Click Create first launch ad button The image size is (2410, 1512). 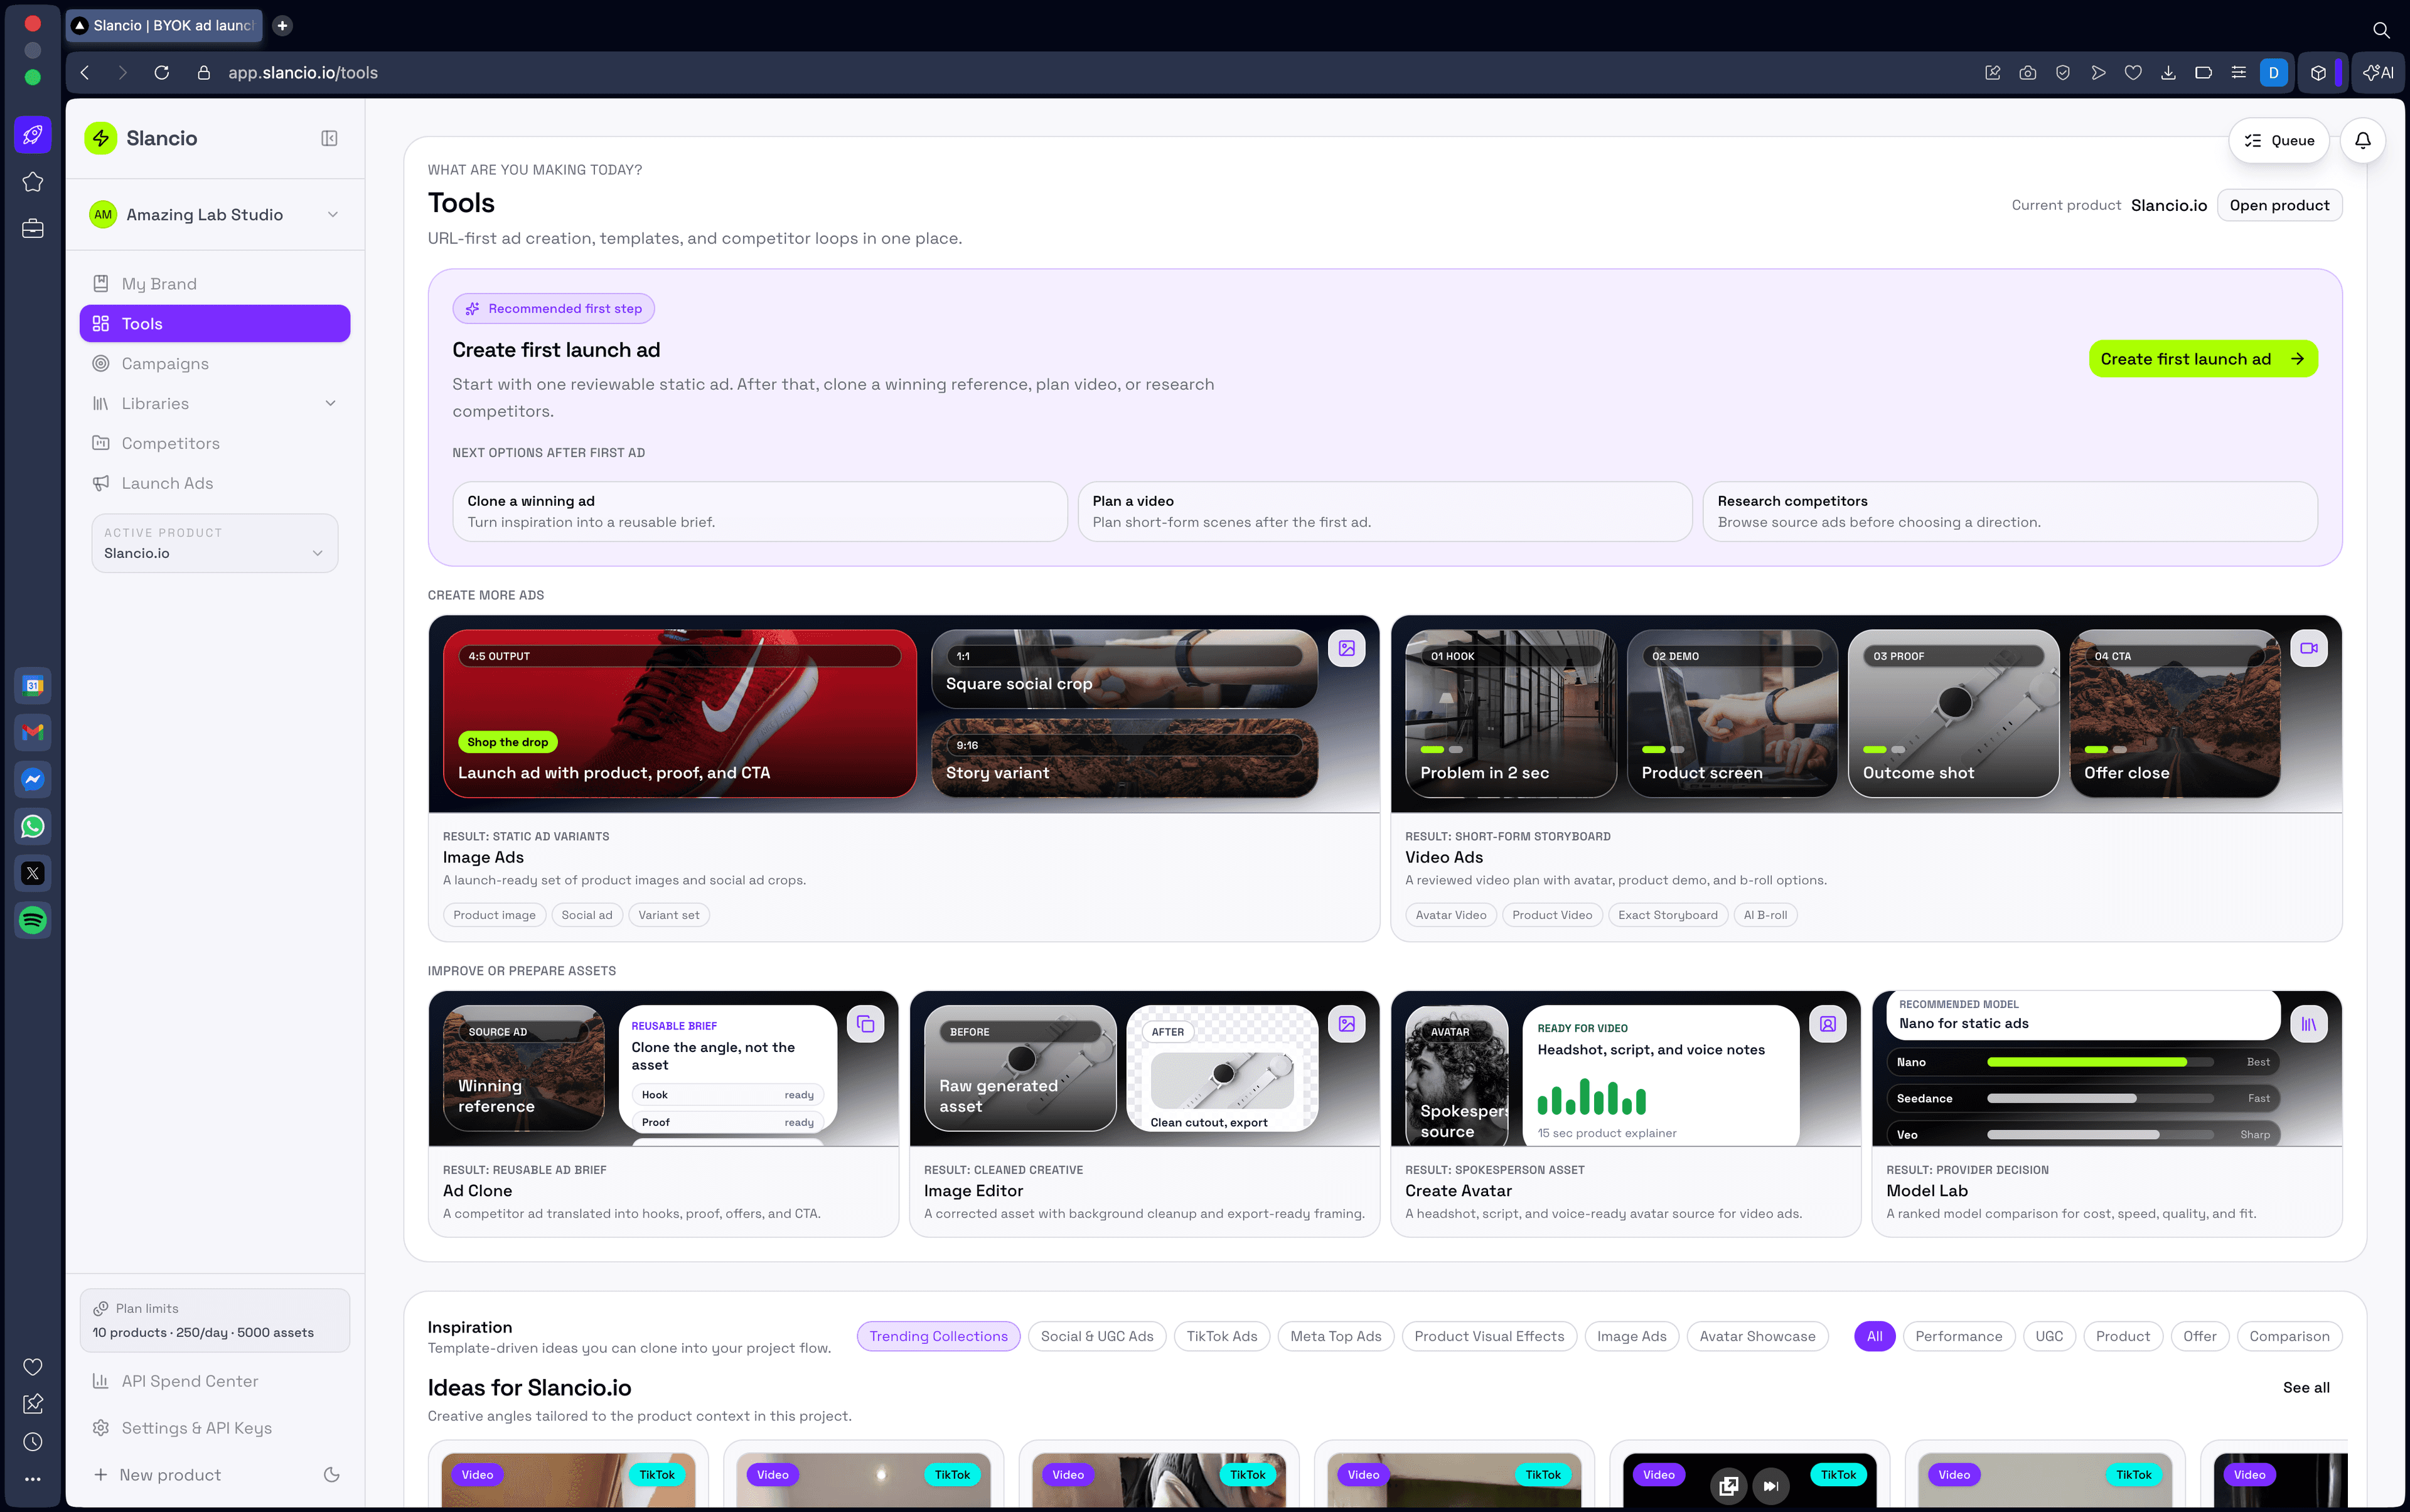tap(2203, 359)
